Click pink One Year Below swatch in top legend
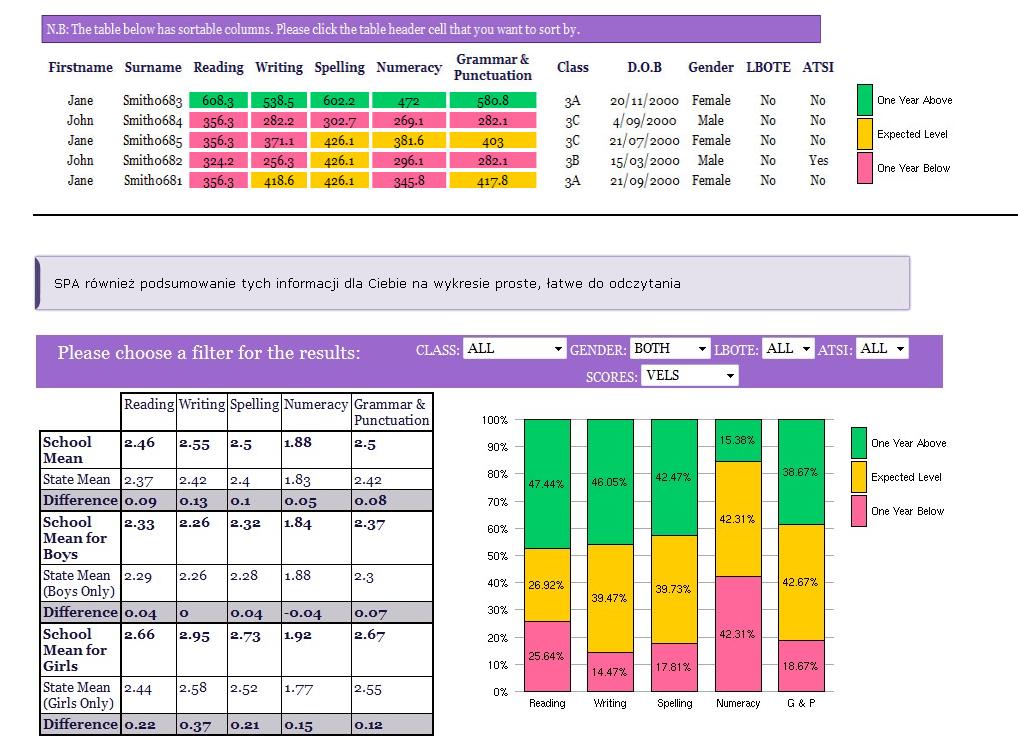 tap(865, 168)
